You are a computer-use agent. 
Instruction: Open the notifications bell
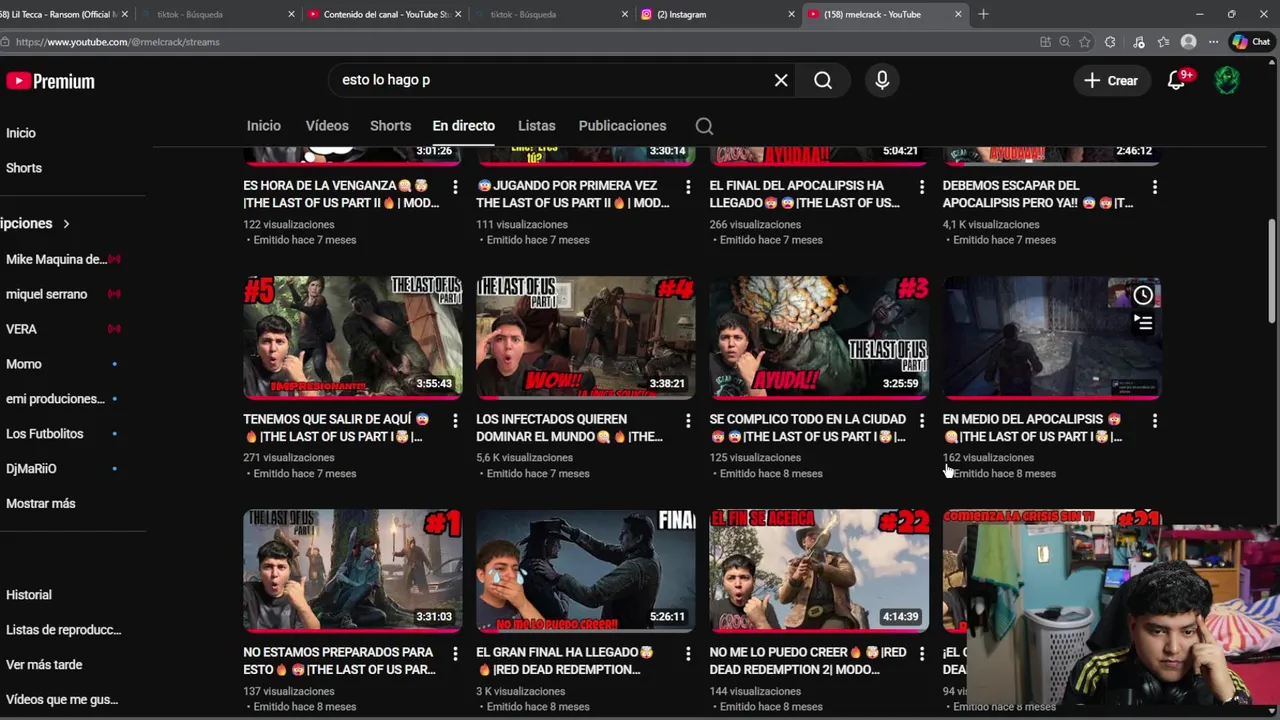(x=1177, y=81)
